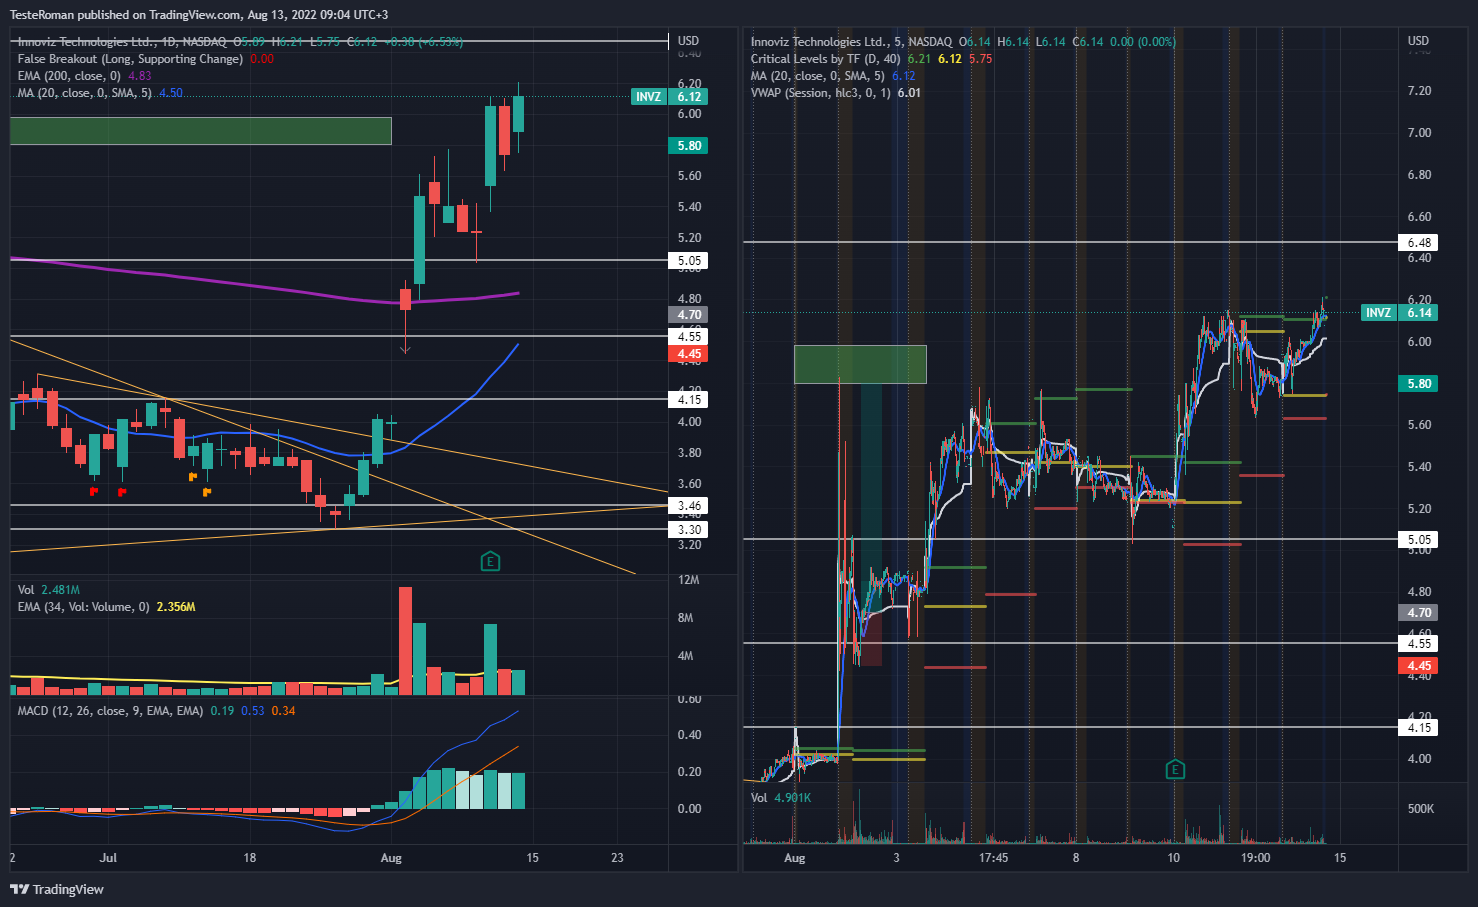Select the 5.05 price label on the daily chart
Image resolution: width=1478 pixels, height=907 pixels.
point(688,261)
